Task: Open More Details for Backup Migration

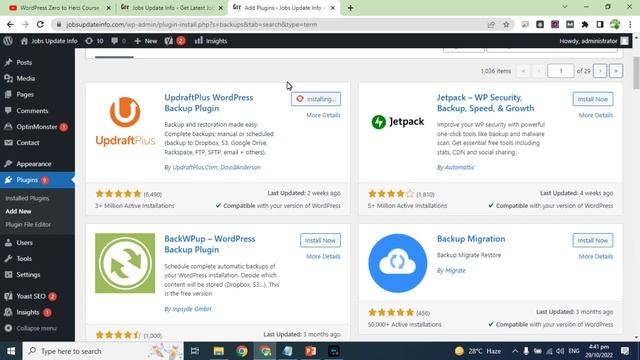Action: pos(596,256)
